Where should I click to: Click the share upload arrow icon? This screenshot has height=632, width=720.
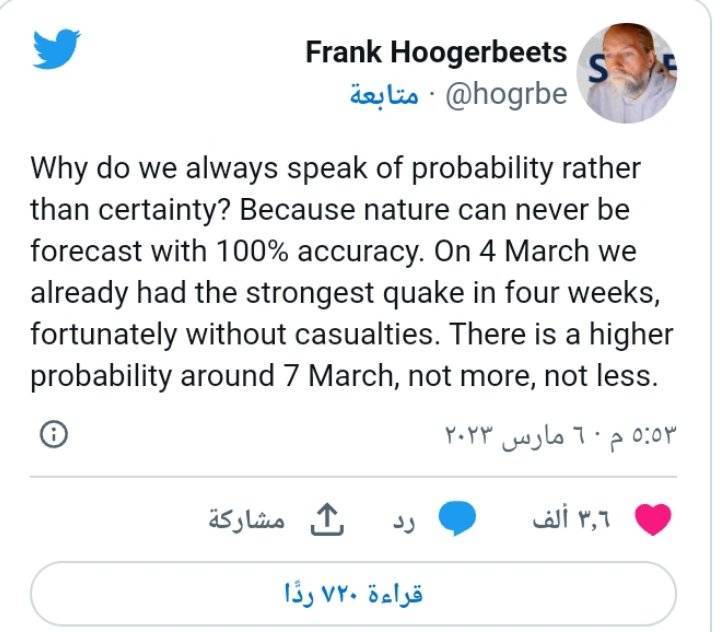click(325, 519)
